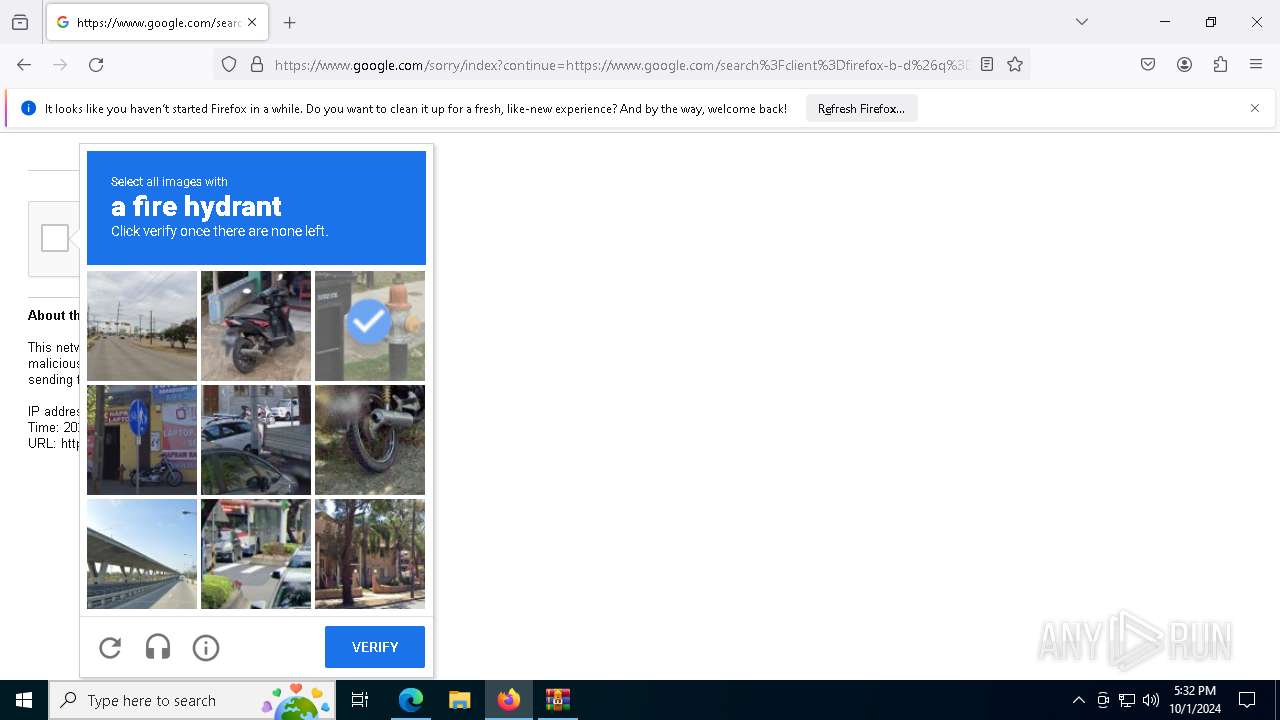Open the tracking protection shield icon
This screenshot has width=1280, height=720.
click(229, 65)
